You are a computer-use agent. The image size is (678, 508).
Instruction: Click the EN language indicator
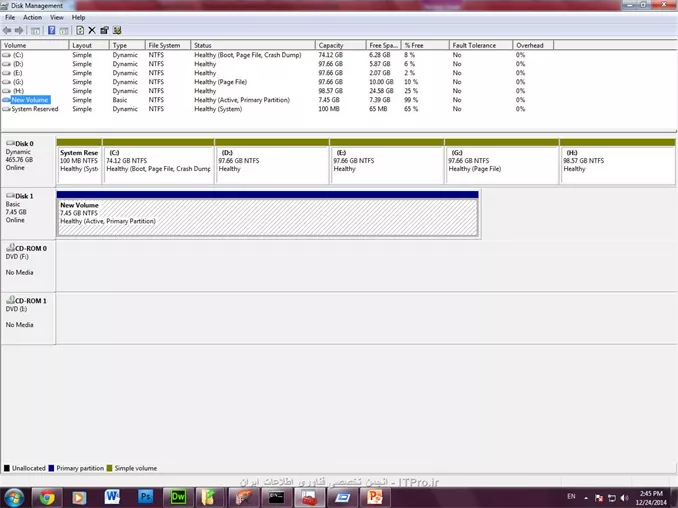point(571,496)
